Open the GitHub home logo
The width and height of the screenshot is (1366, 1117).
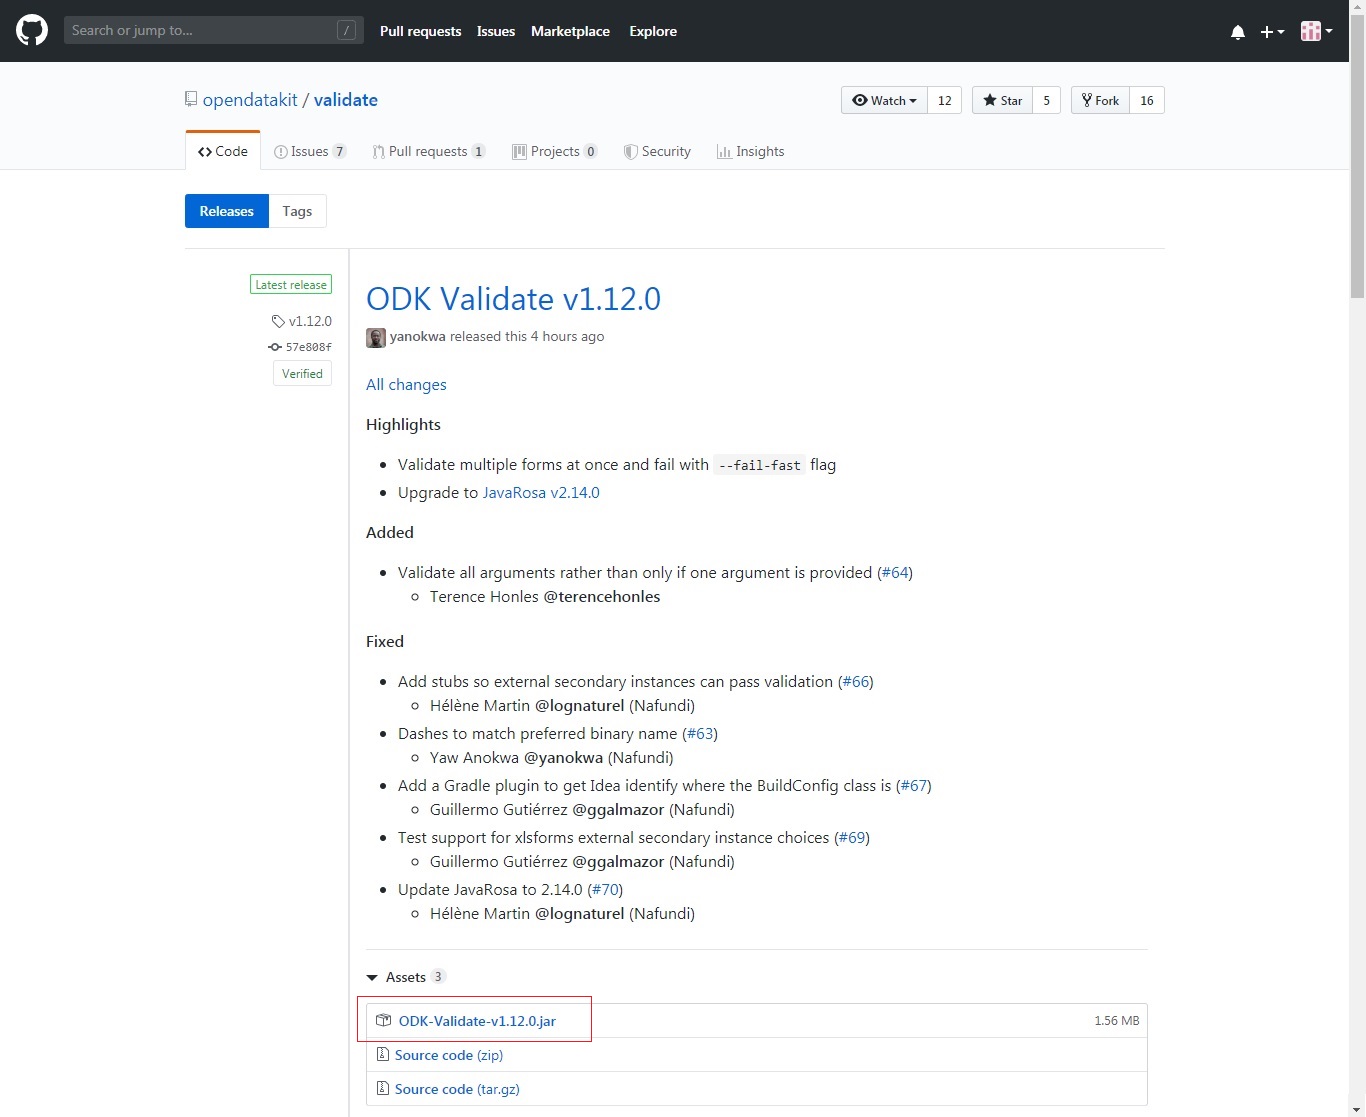coord(32,30)
